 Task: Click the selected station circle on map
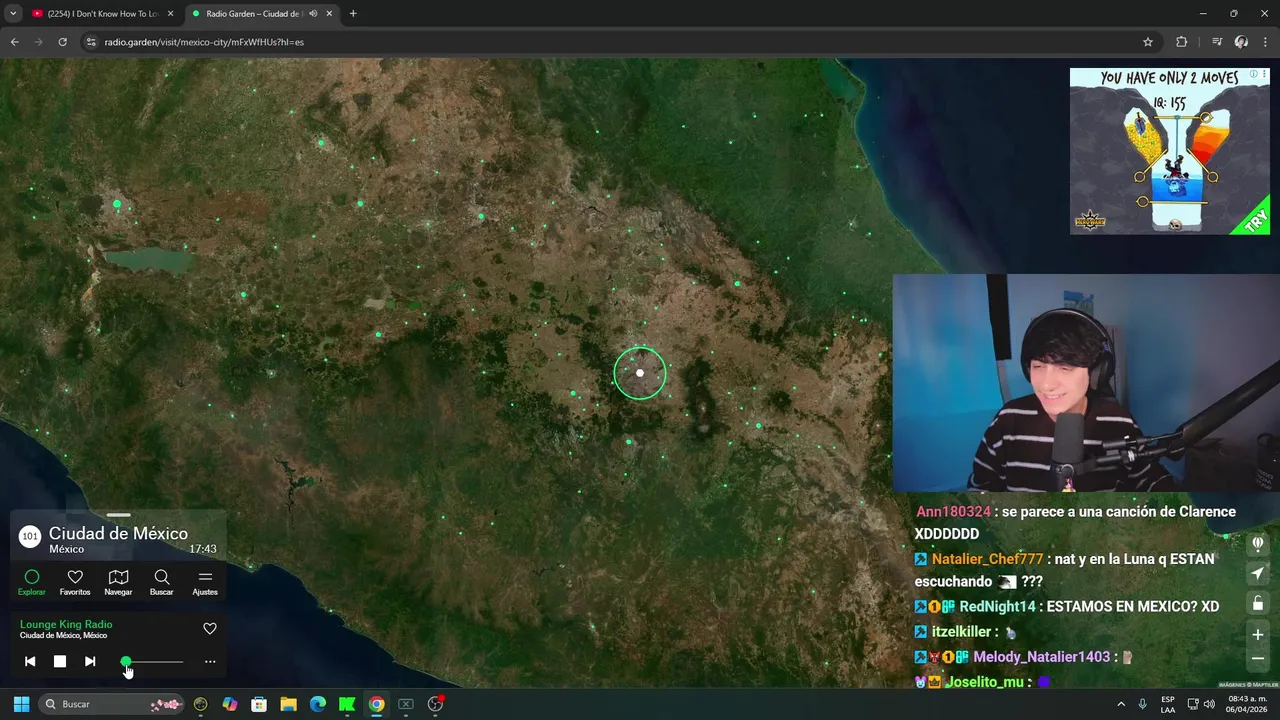tap(640, 373)
